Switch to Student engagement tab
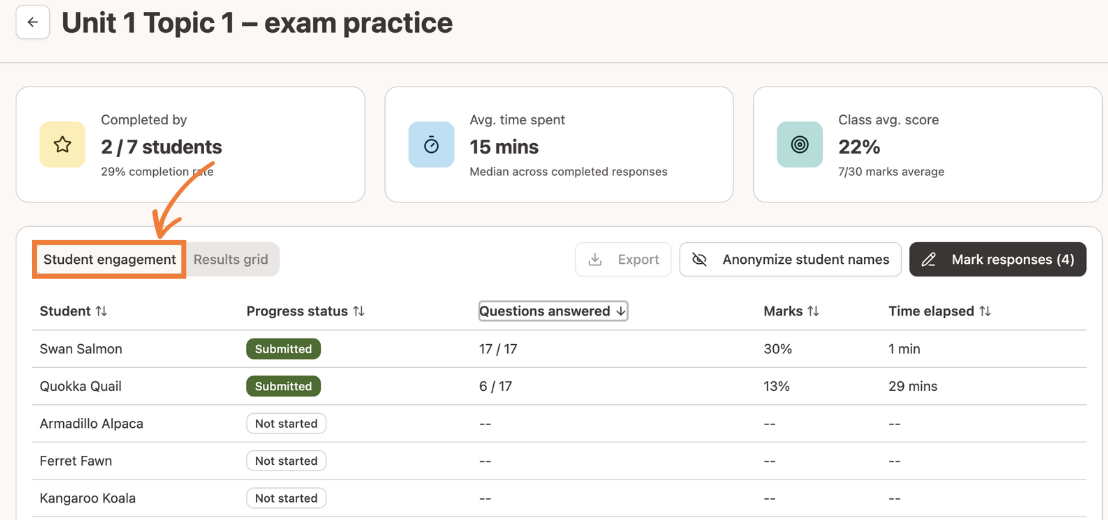Viewport: 1108px width, 524px height. [110, 260]
